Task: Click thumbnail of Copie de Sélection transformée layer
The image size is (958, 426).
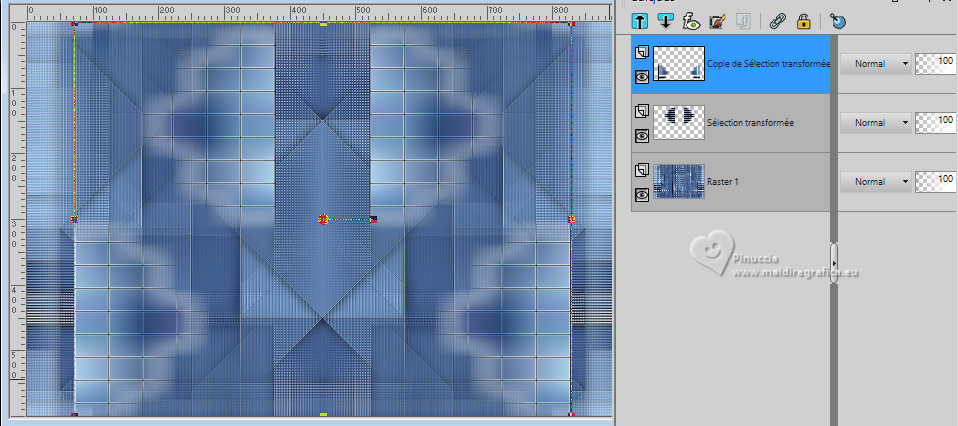Action: click(679, 64)
